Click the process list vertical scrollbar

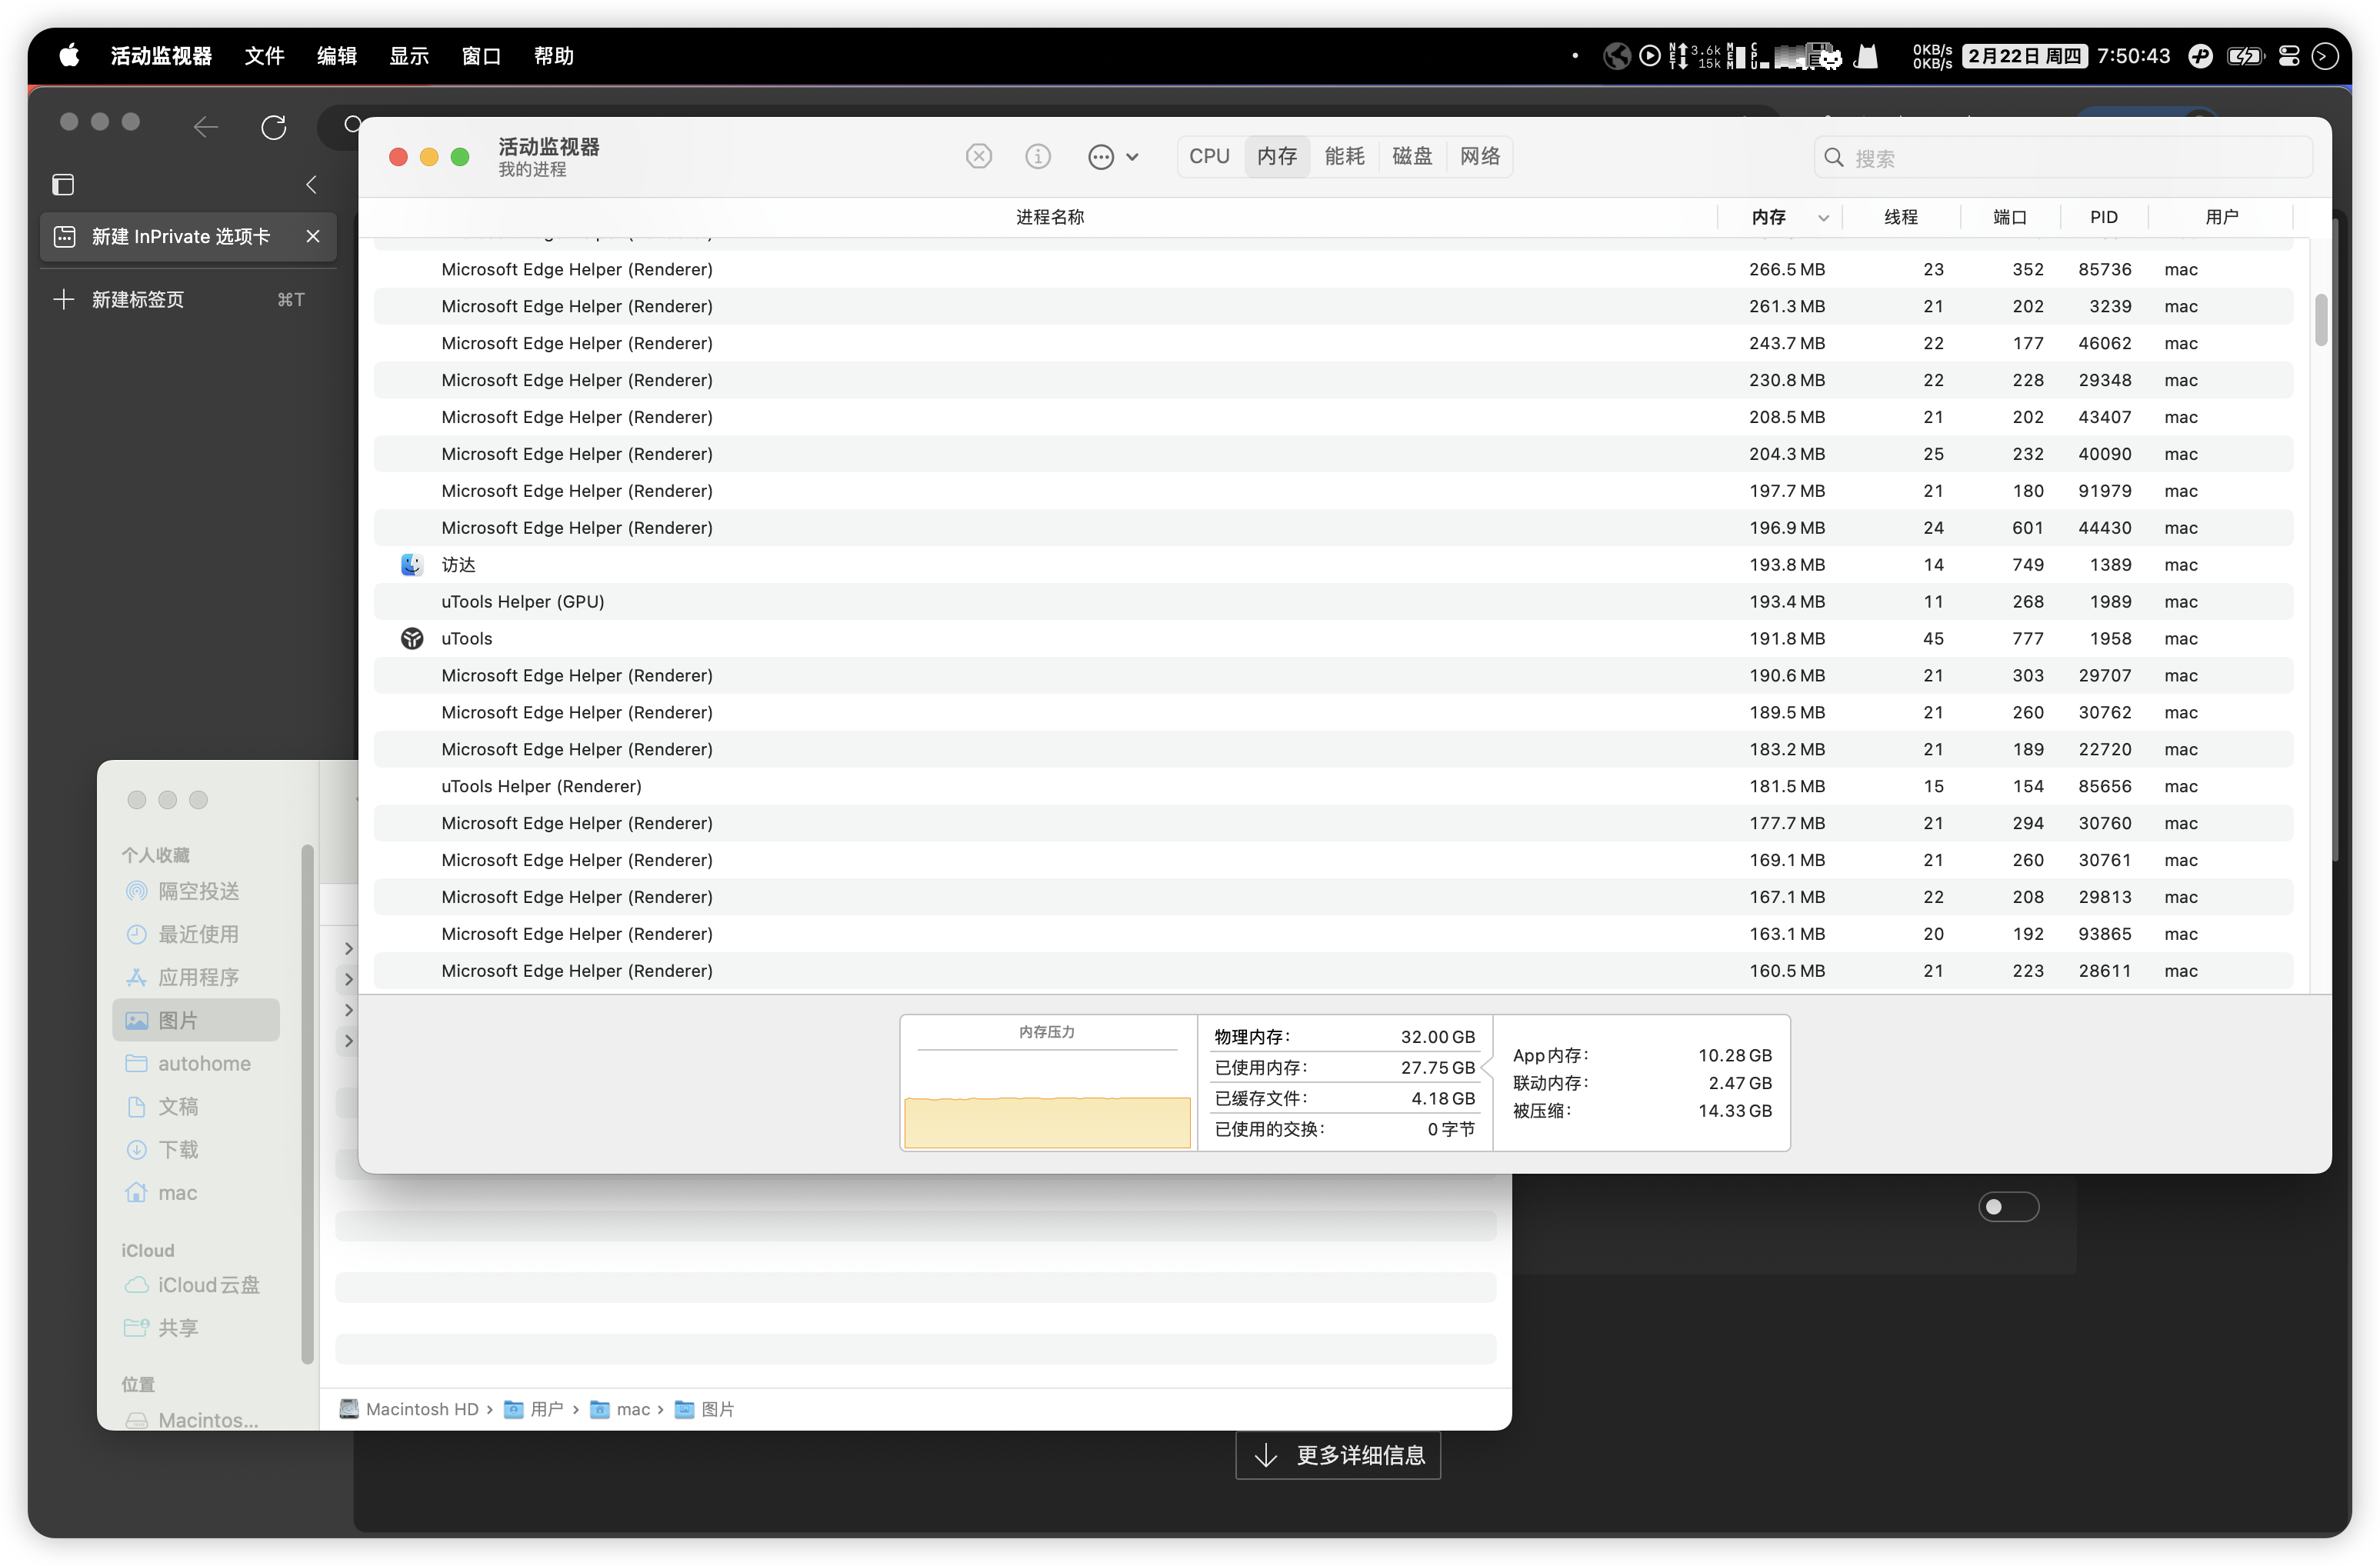click(2320, 320)
